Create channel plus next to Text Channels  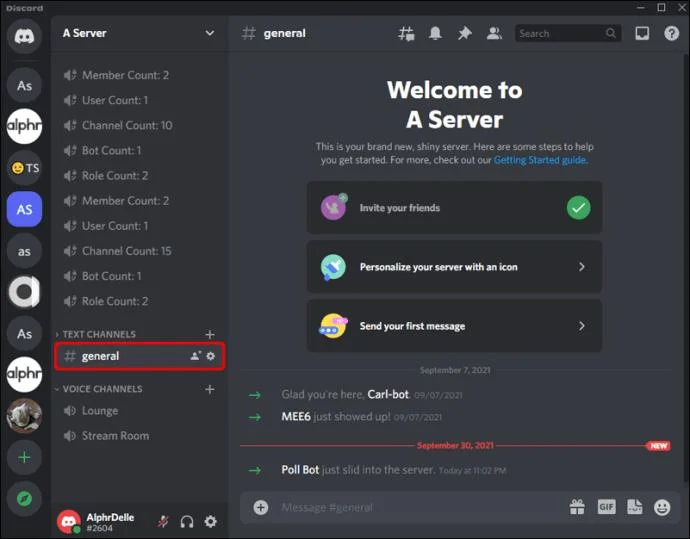click(x=210, y=334)
